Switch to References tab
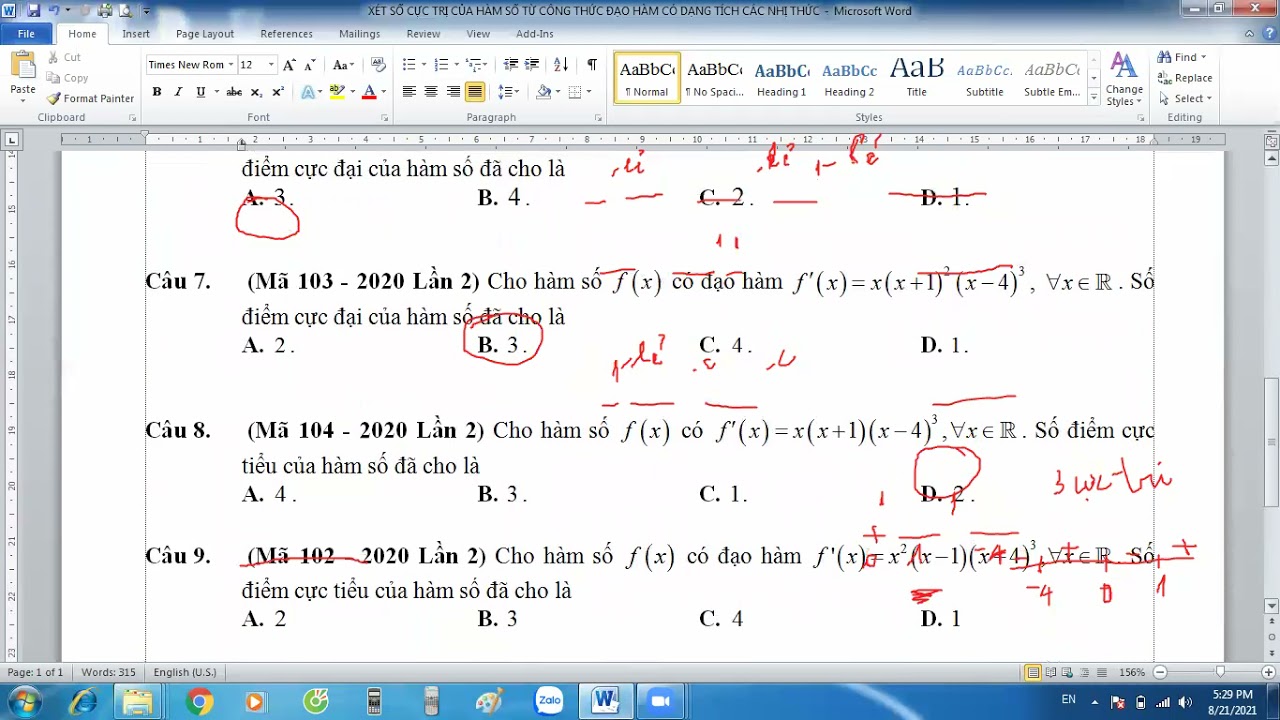Image resolution: width=1280 pixels, height=720 pixels. pyautogui.click(x=286, y=33)
